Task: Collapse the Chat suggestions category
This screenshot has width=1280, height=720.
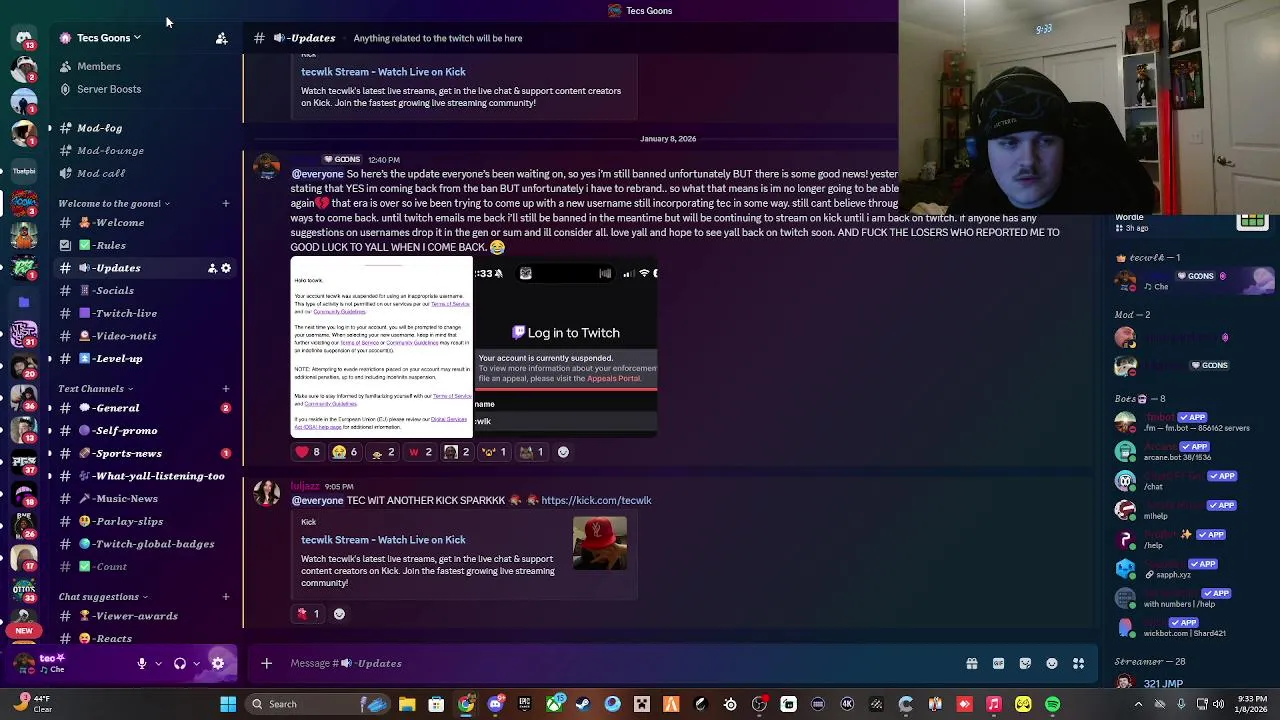Action: coord(103,597)
